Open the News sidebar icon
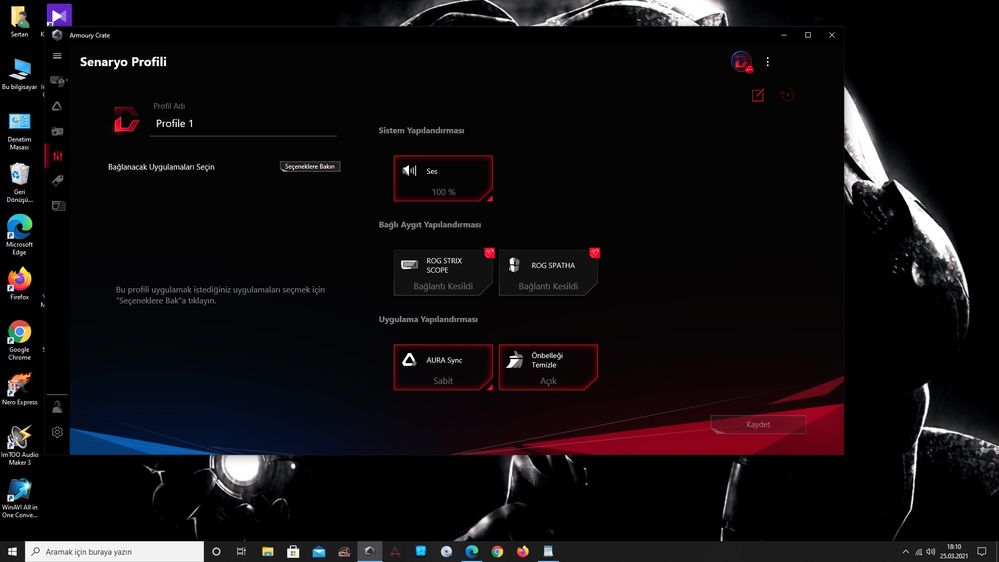Screen dimensions: 999x562 58,206
